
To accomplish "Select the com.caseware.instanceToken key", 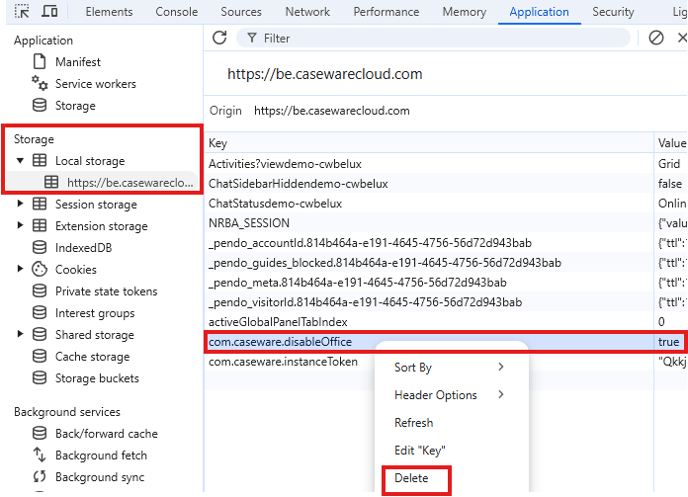I will point(283,361).
